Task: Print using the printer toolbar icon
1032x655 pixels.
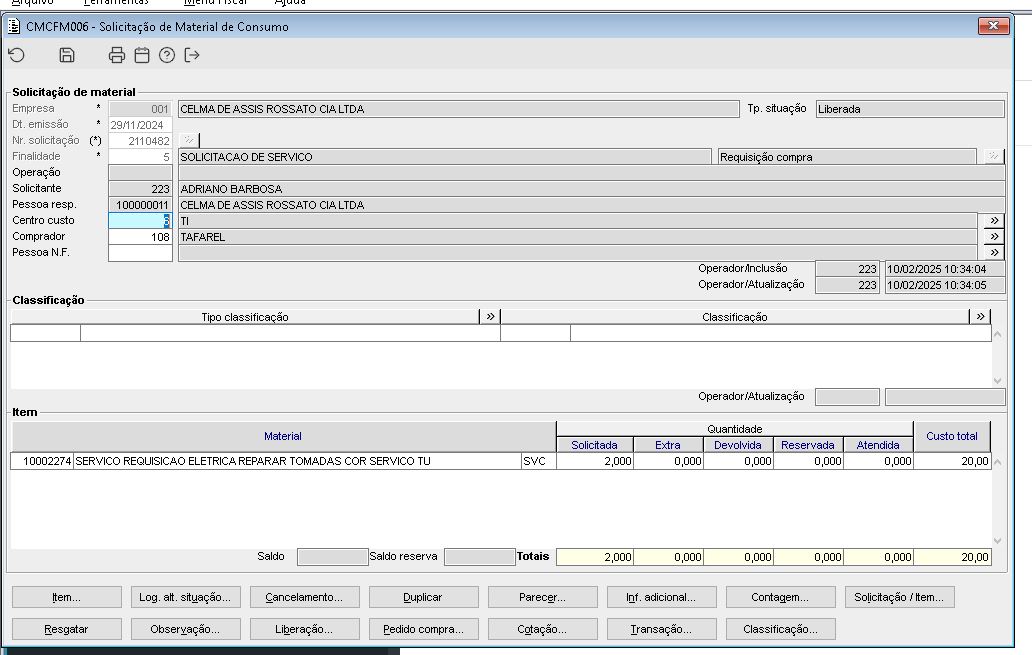Action: point(117,55)
